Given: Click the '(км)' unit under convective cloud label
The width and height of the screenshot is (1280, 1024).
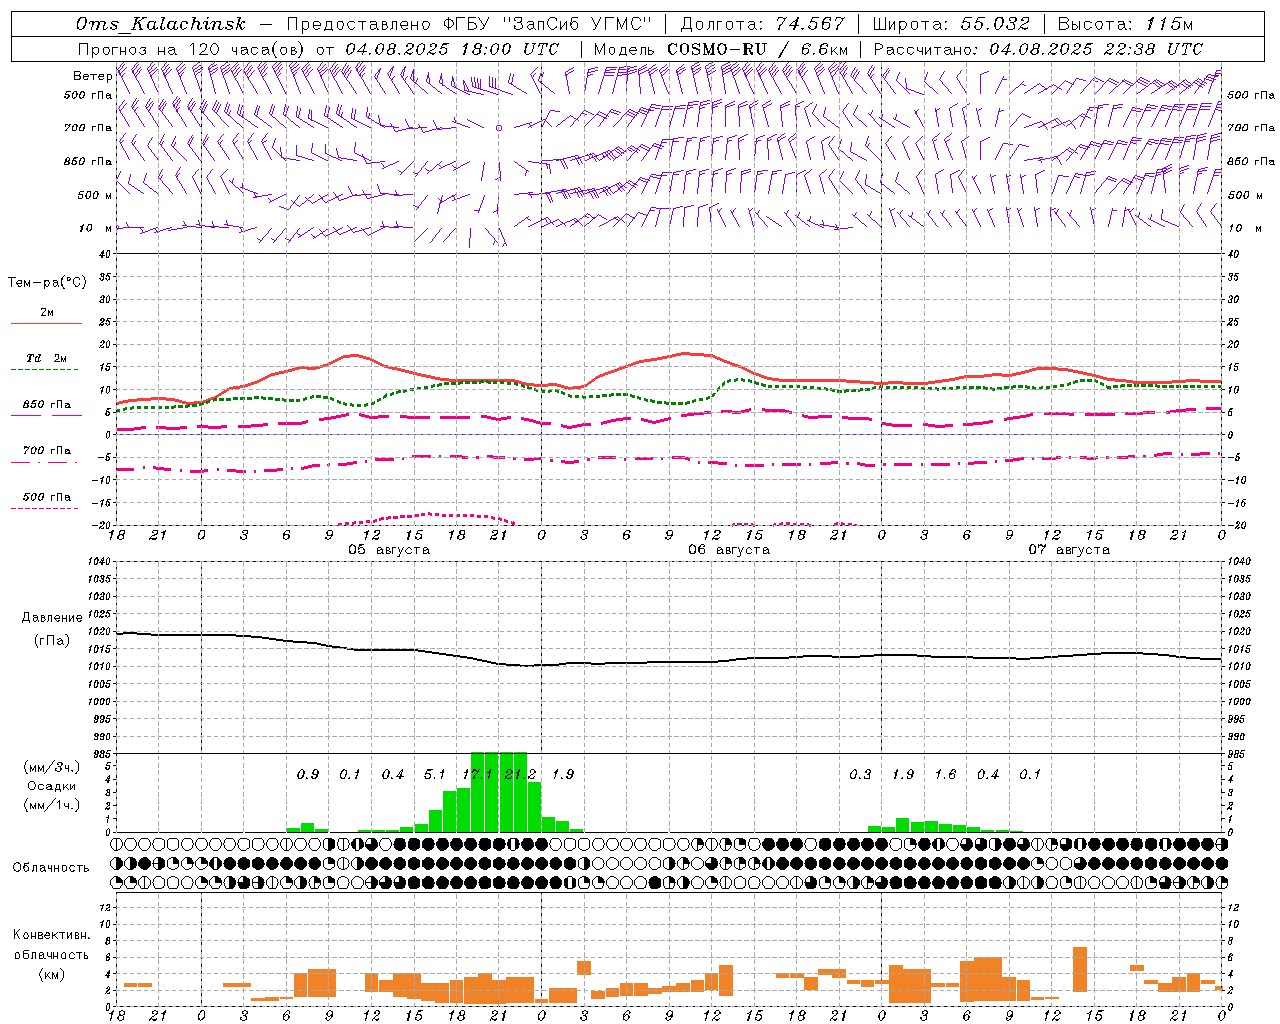Looking at the screenshot, I should (52, 974).
